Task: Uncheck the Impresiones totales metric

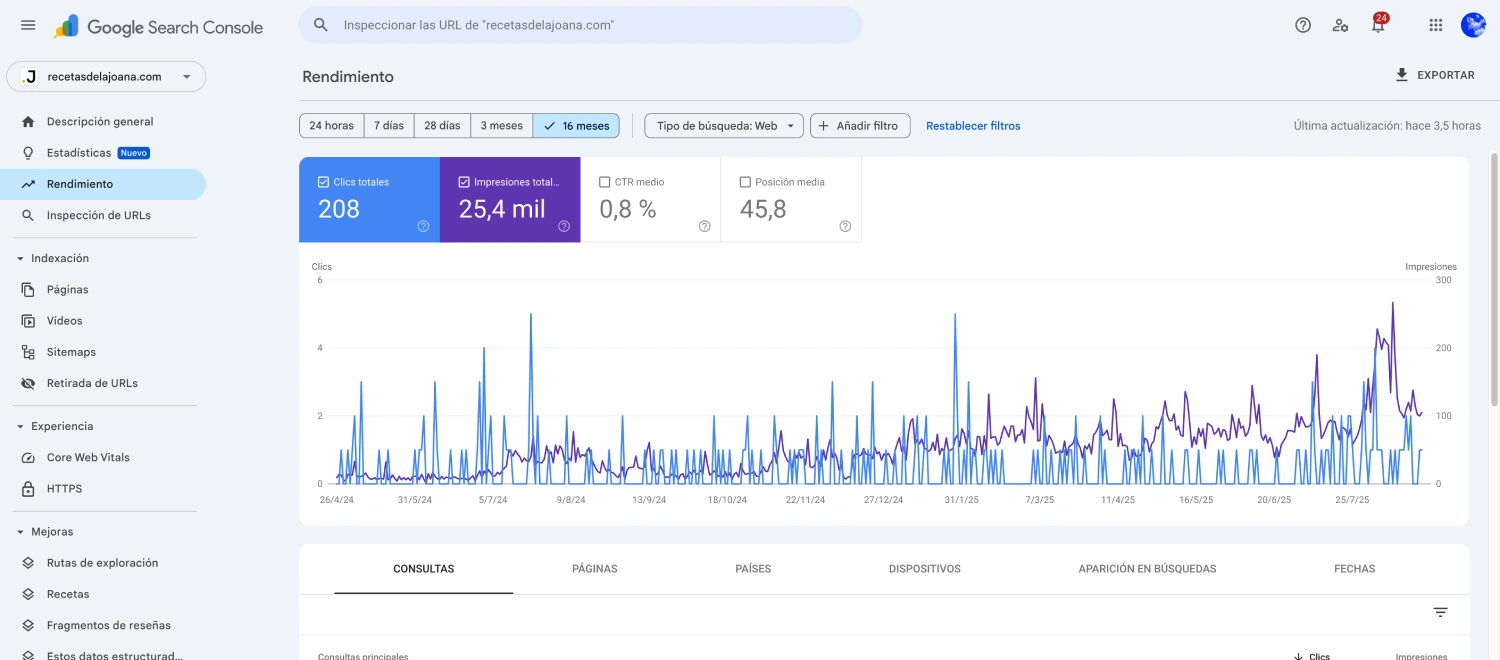Action: (x=464, y=182)
